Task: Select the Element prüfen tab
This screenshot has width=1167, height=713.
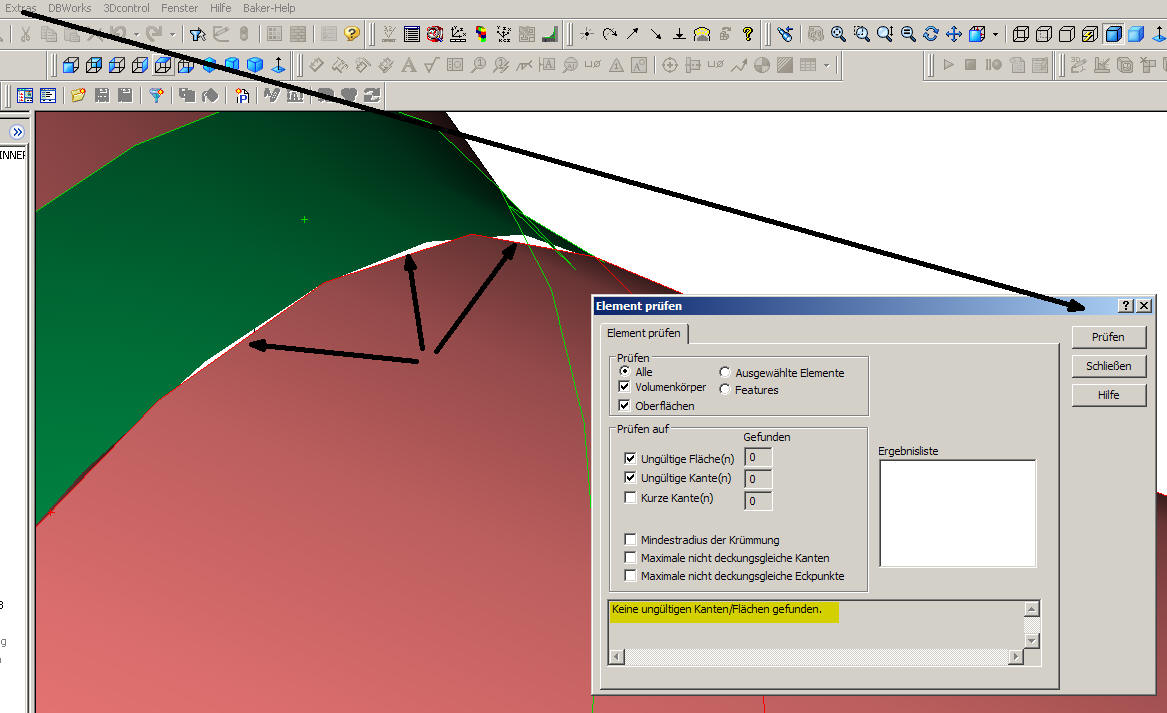Action: [x=644, y=333]
